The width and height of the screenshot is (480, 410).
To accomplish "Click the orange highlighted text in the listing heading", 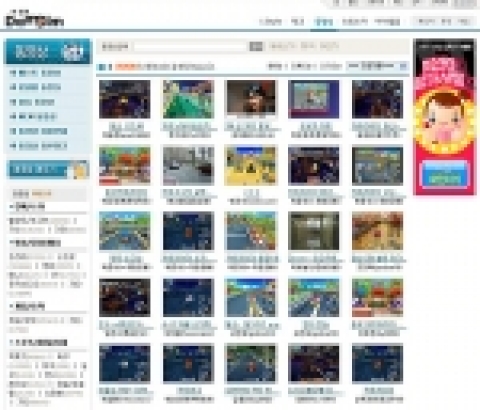I will coord(126,67).
